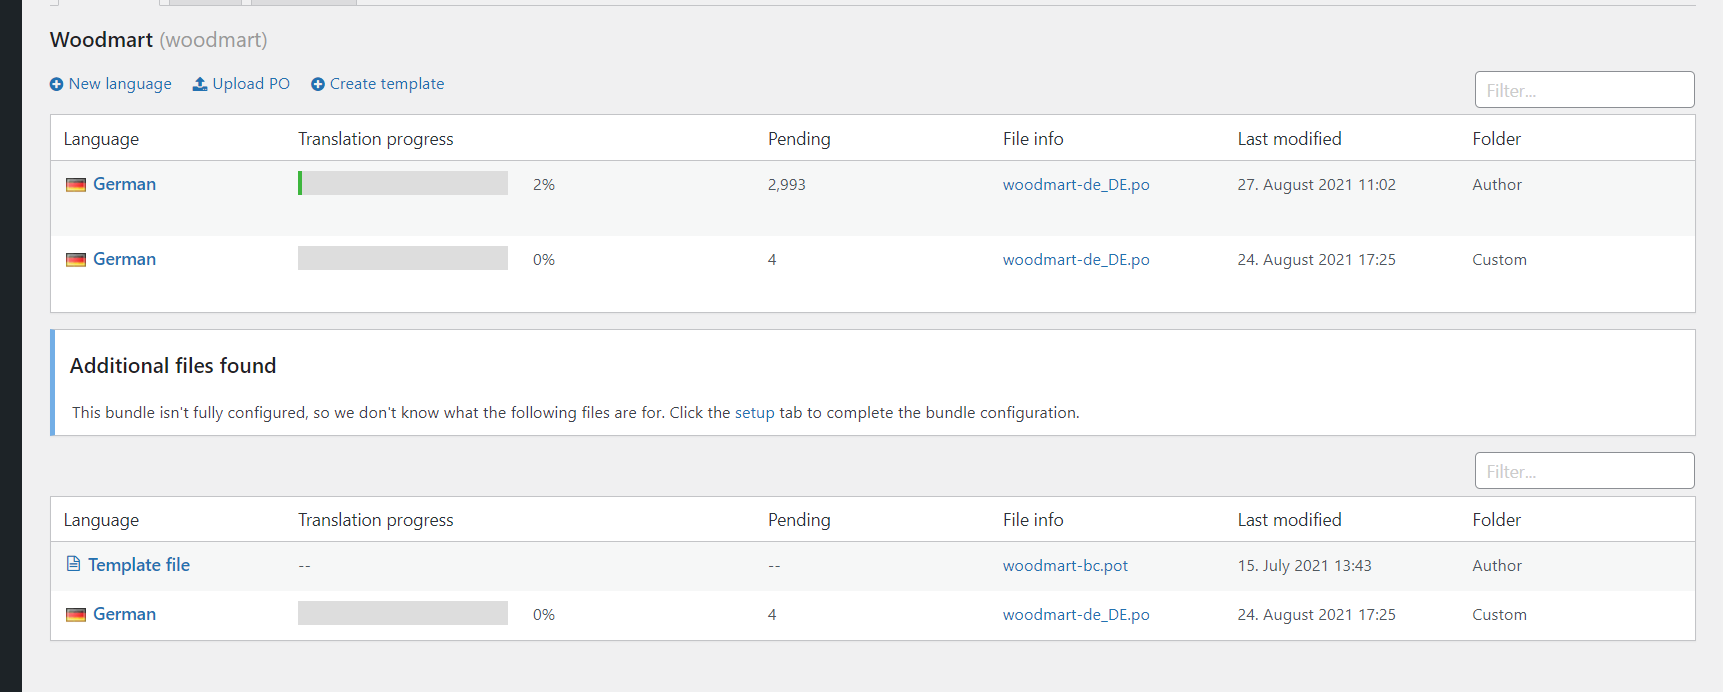Click the plus icon beside New language
The width and height of the screenshot is (1723, 692).
click(x=56, y=85)
